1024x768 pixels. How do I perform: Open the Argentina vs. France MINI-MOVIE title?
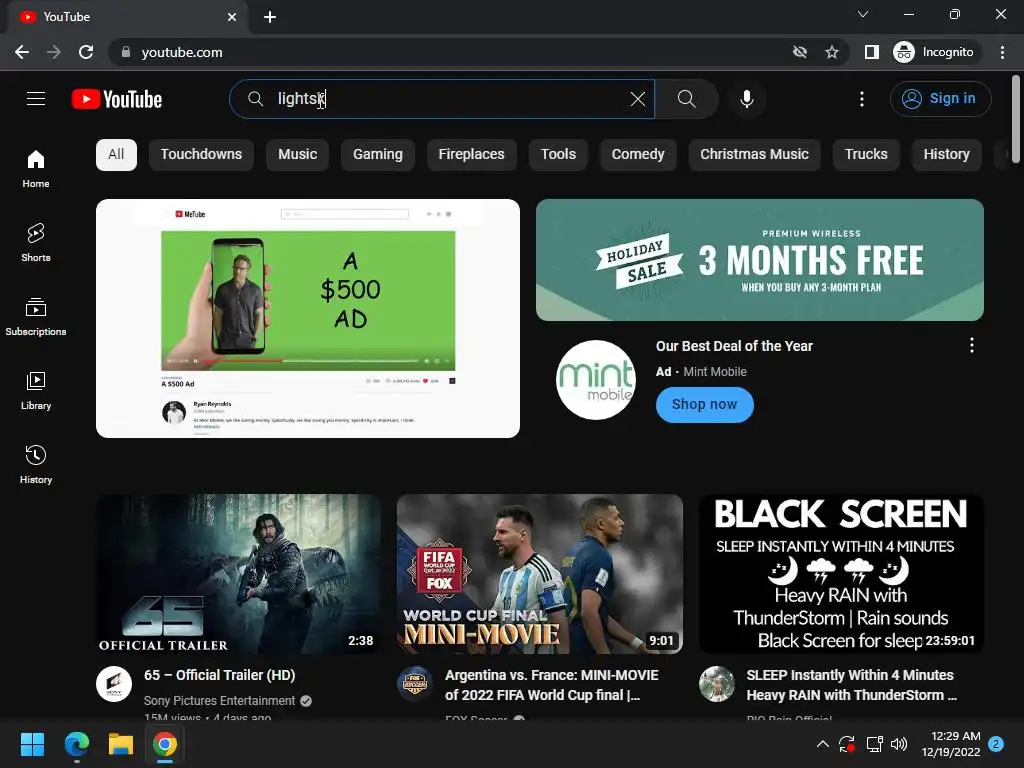click(552, 685)
